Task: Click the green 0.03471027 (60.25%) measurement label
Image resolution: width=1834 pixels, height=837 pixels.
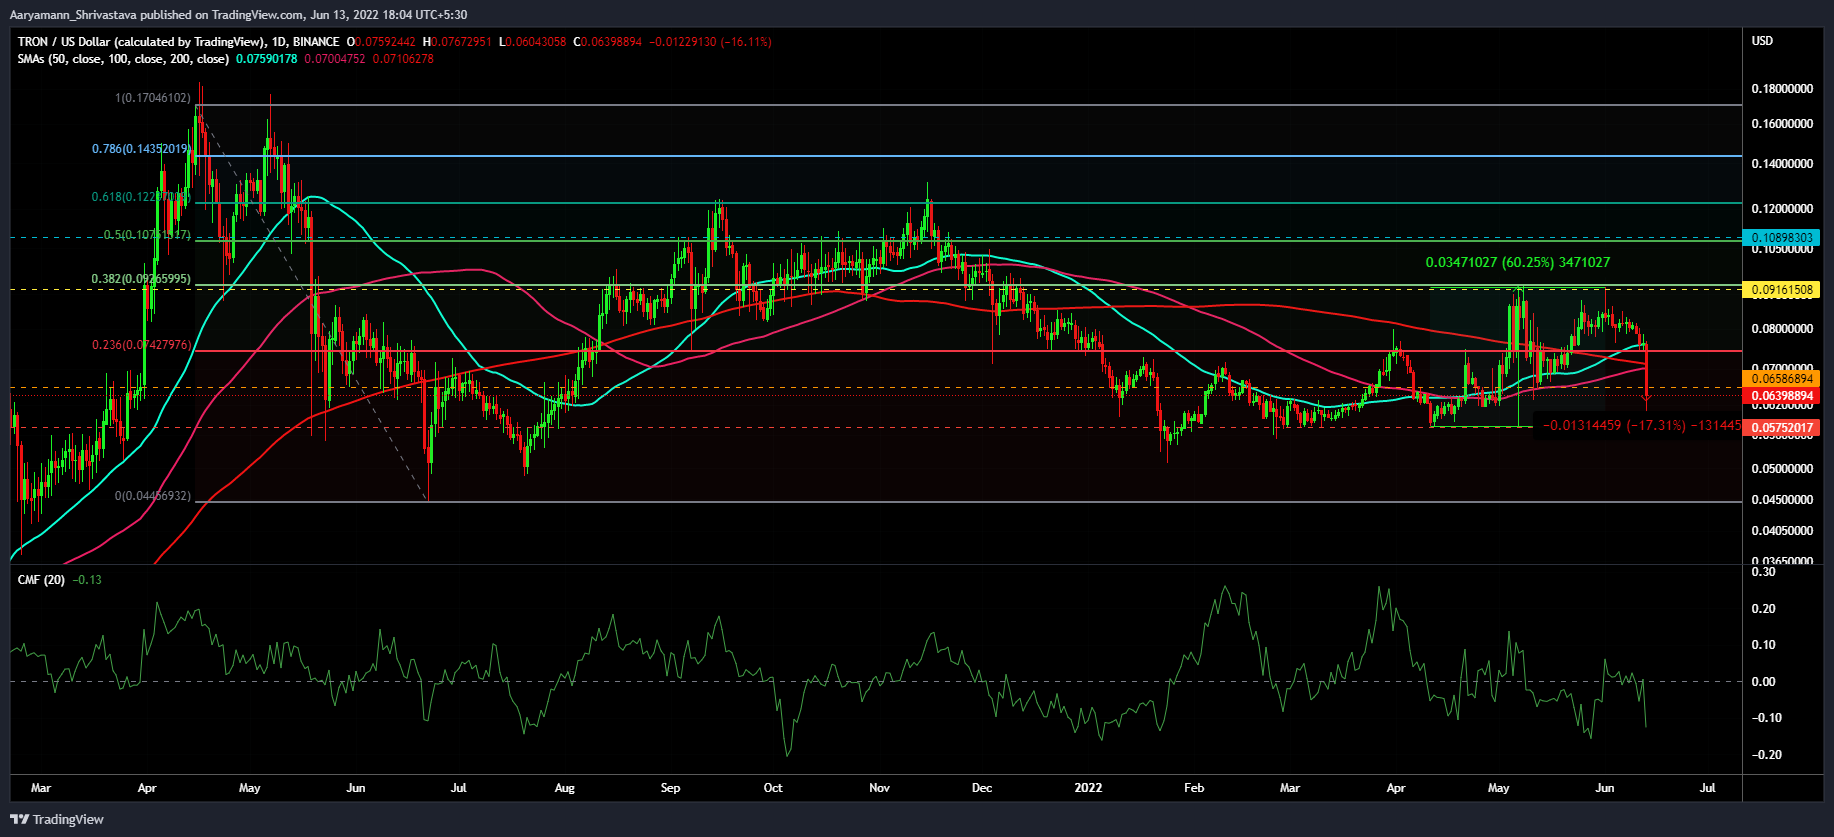Action: pos(1517,262)
